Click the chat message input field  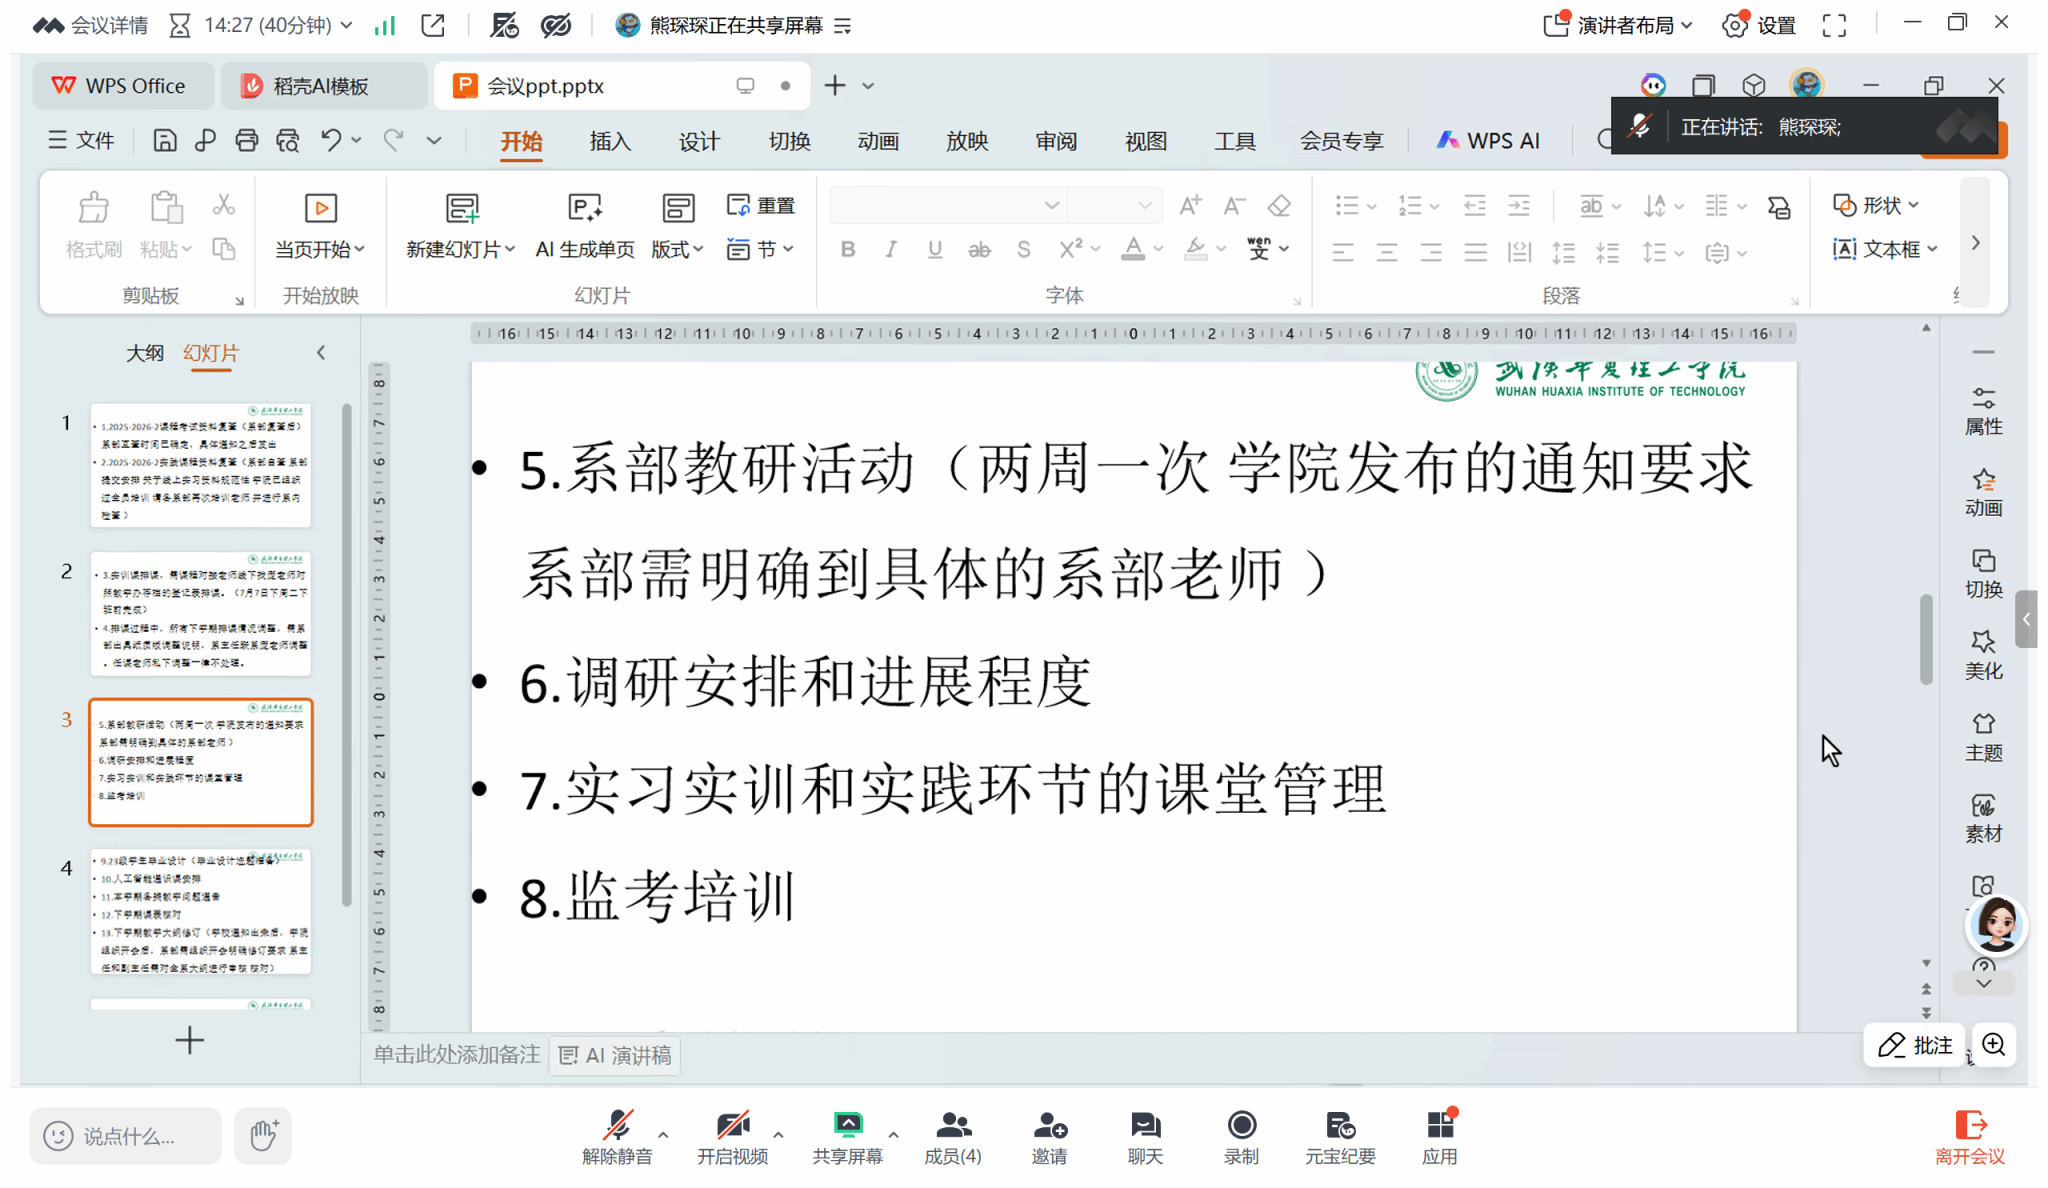(126, 1136)
